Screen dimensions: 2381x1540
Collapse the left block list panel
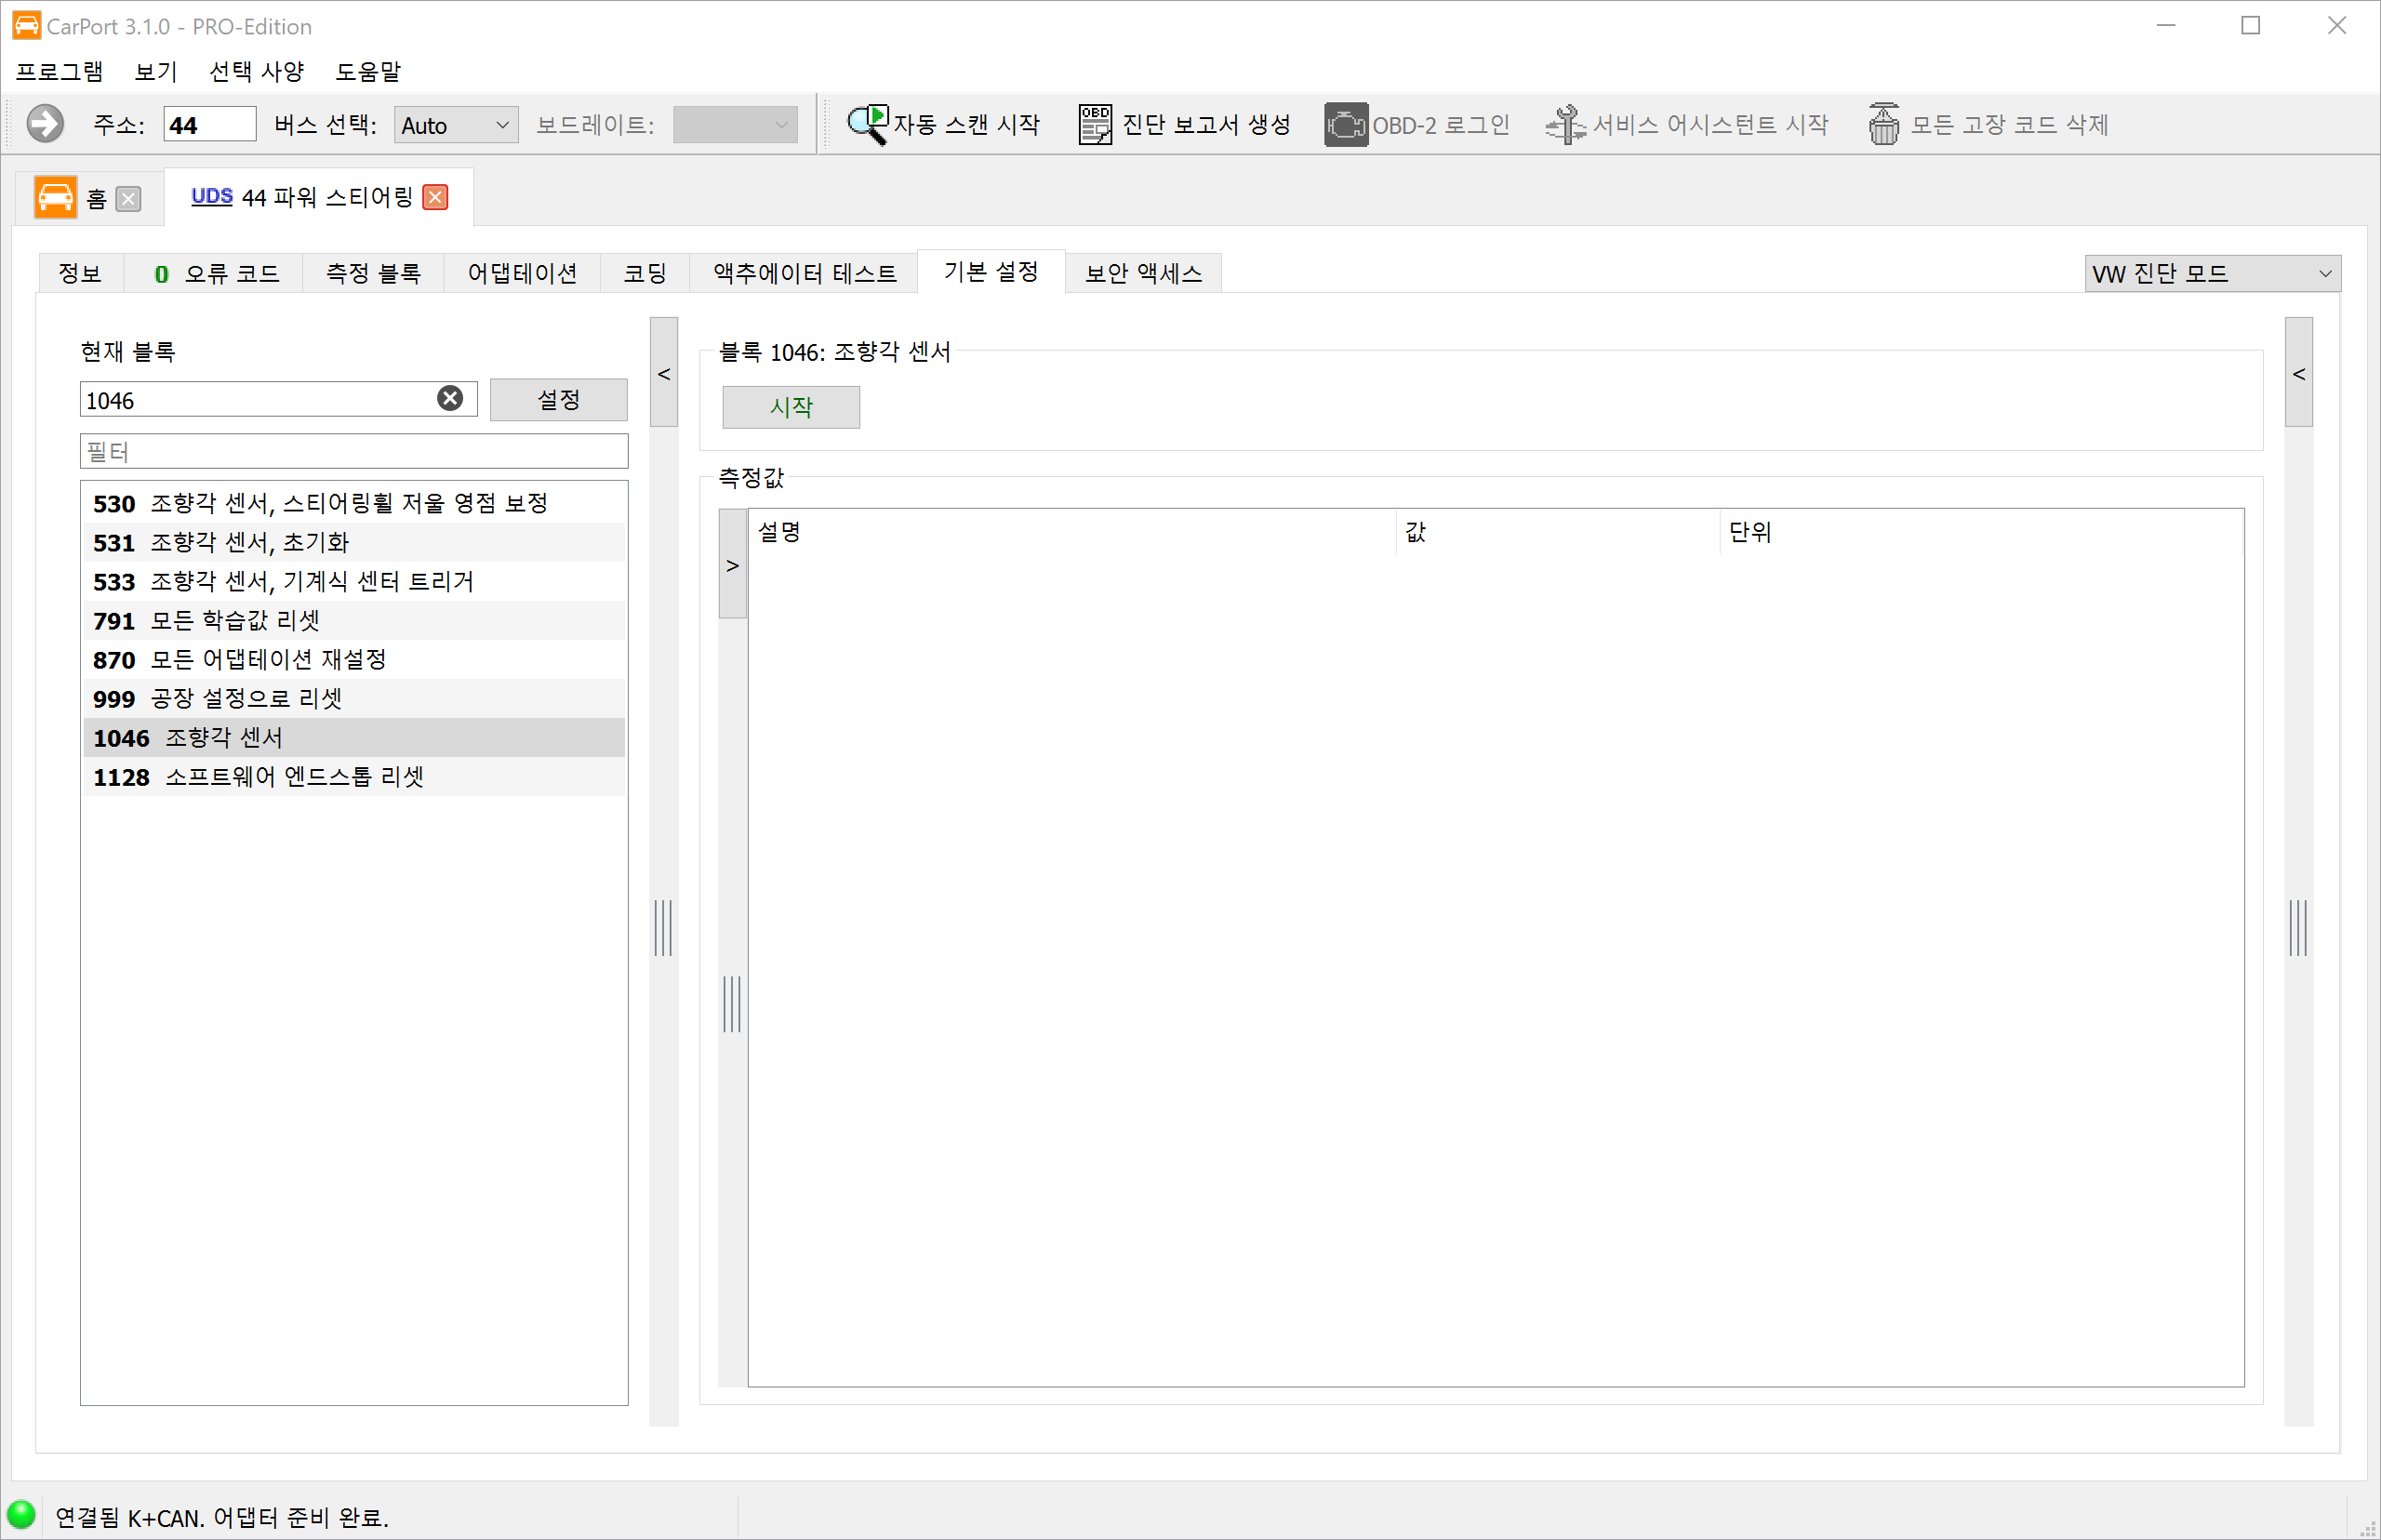tap(664, 373)
